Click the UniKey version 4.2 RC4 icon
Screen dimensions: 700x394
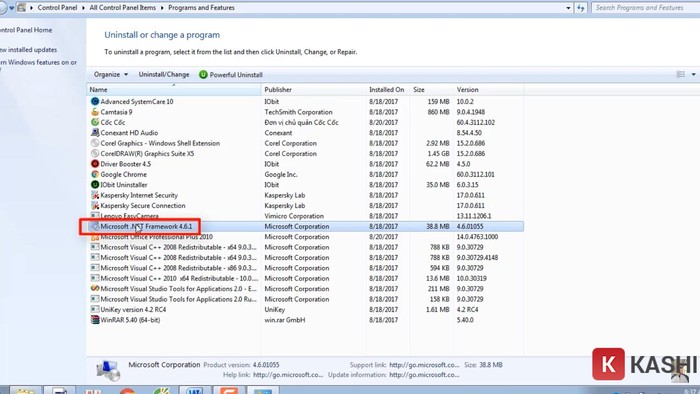click(x=95, y=309)
